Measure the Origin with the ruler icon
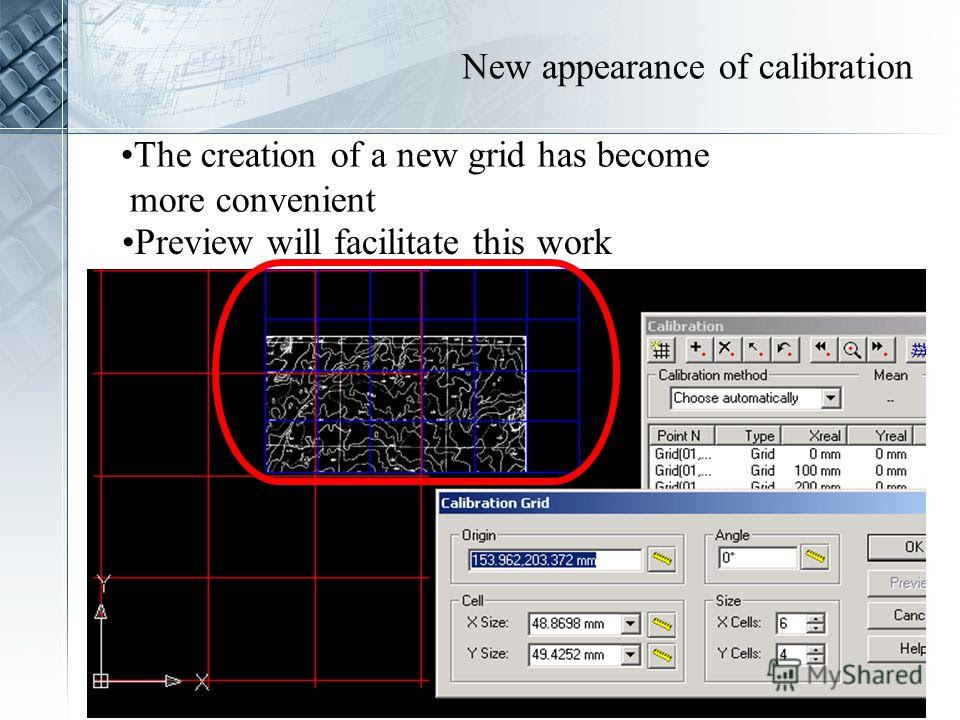960x720 pixels. pos(661,559)
